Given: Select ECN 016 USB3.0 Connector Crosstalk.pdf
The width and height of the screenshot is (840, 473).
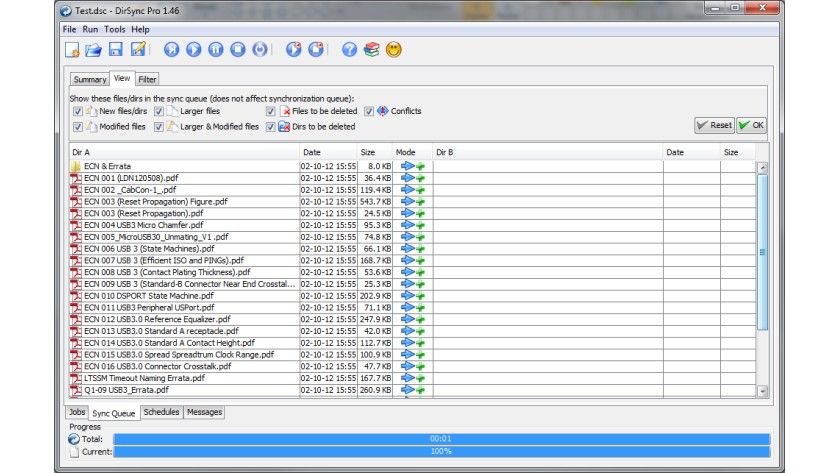Looking at the screenshot, I should pos(412,366).
